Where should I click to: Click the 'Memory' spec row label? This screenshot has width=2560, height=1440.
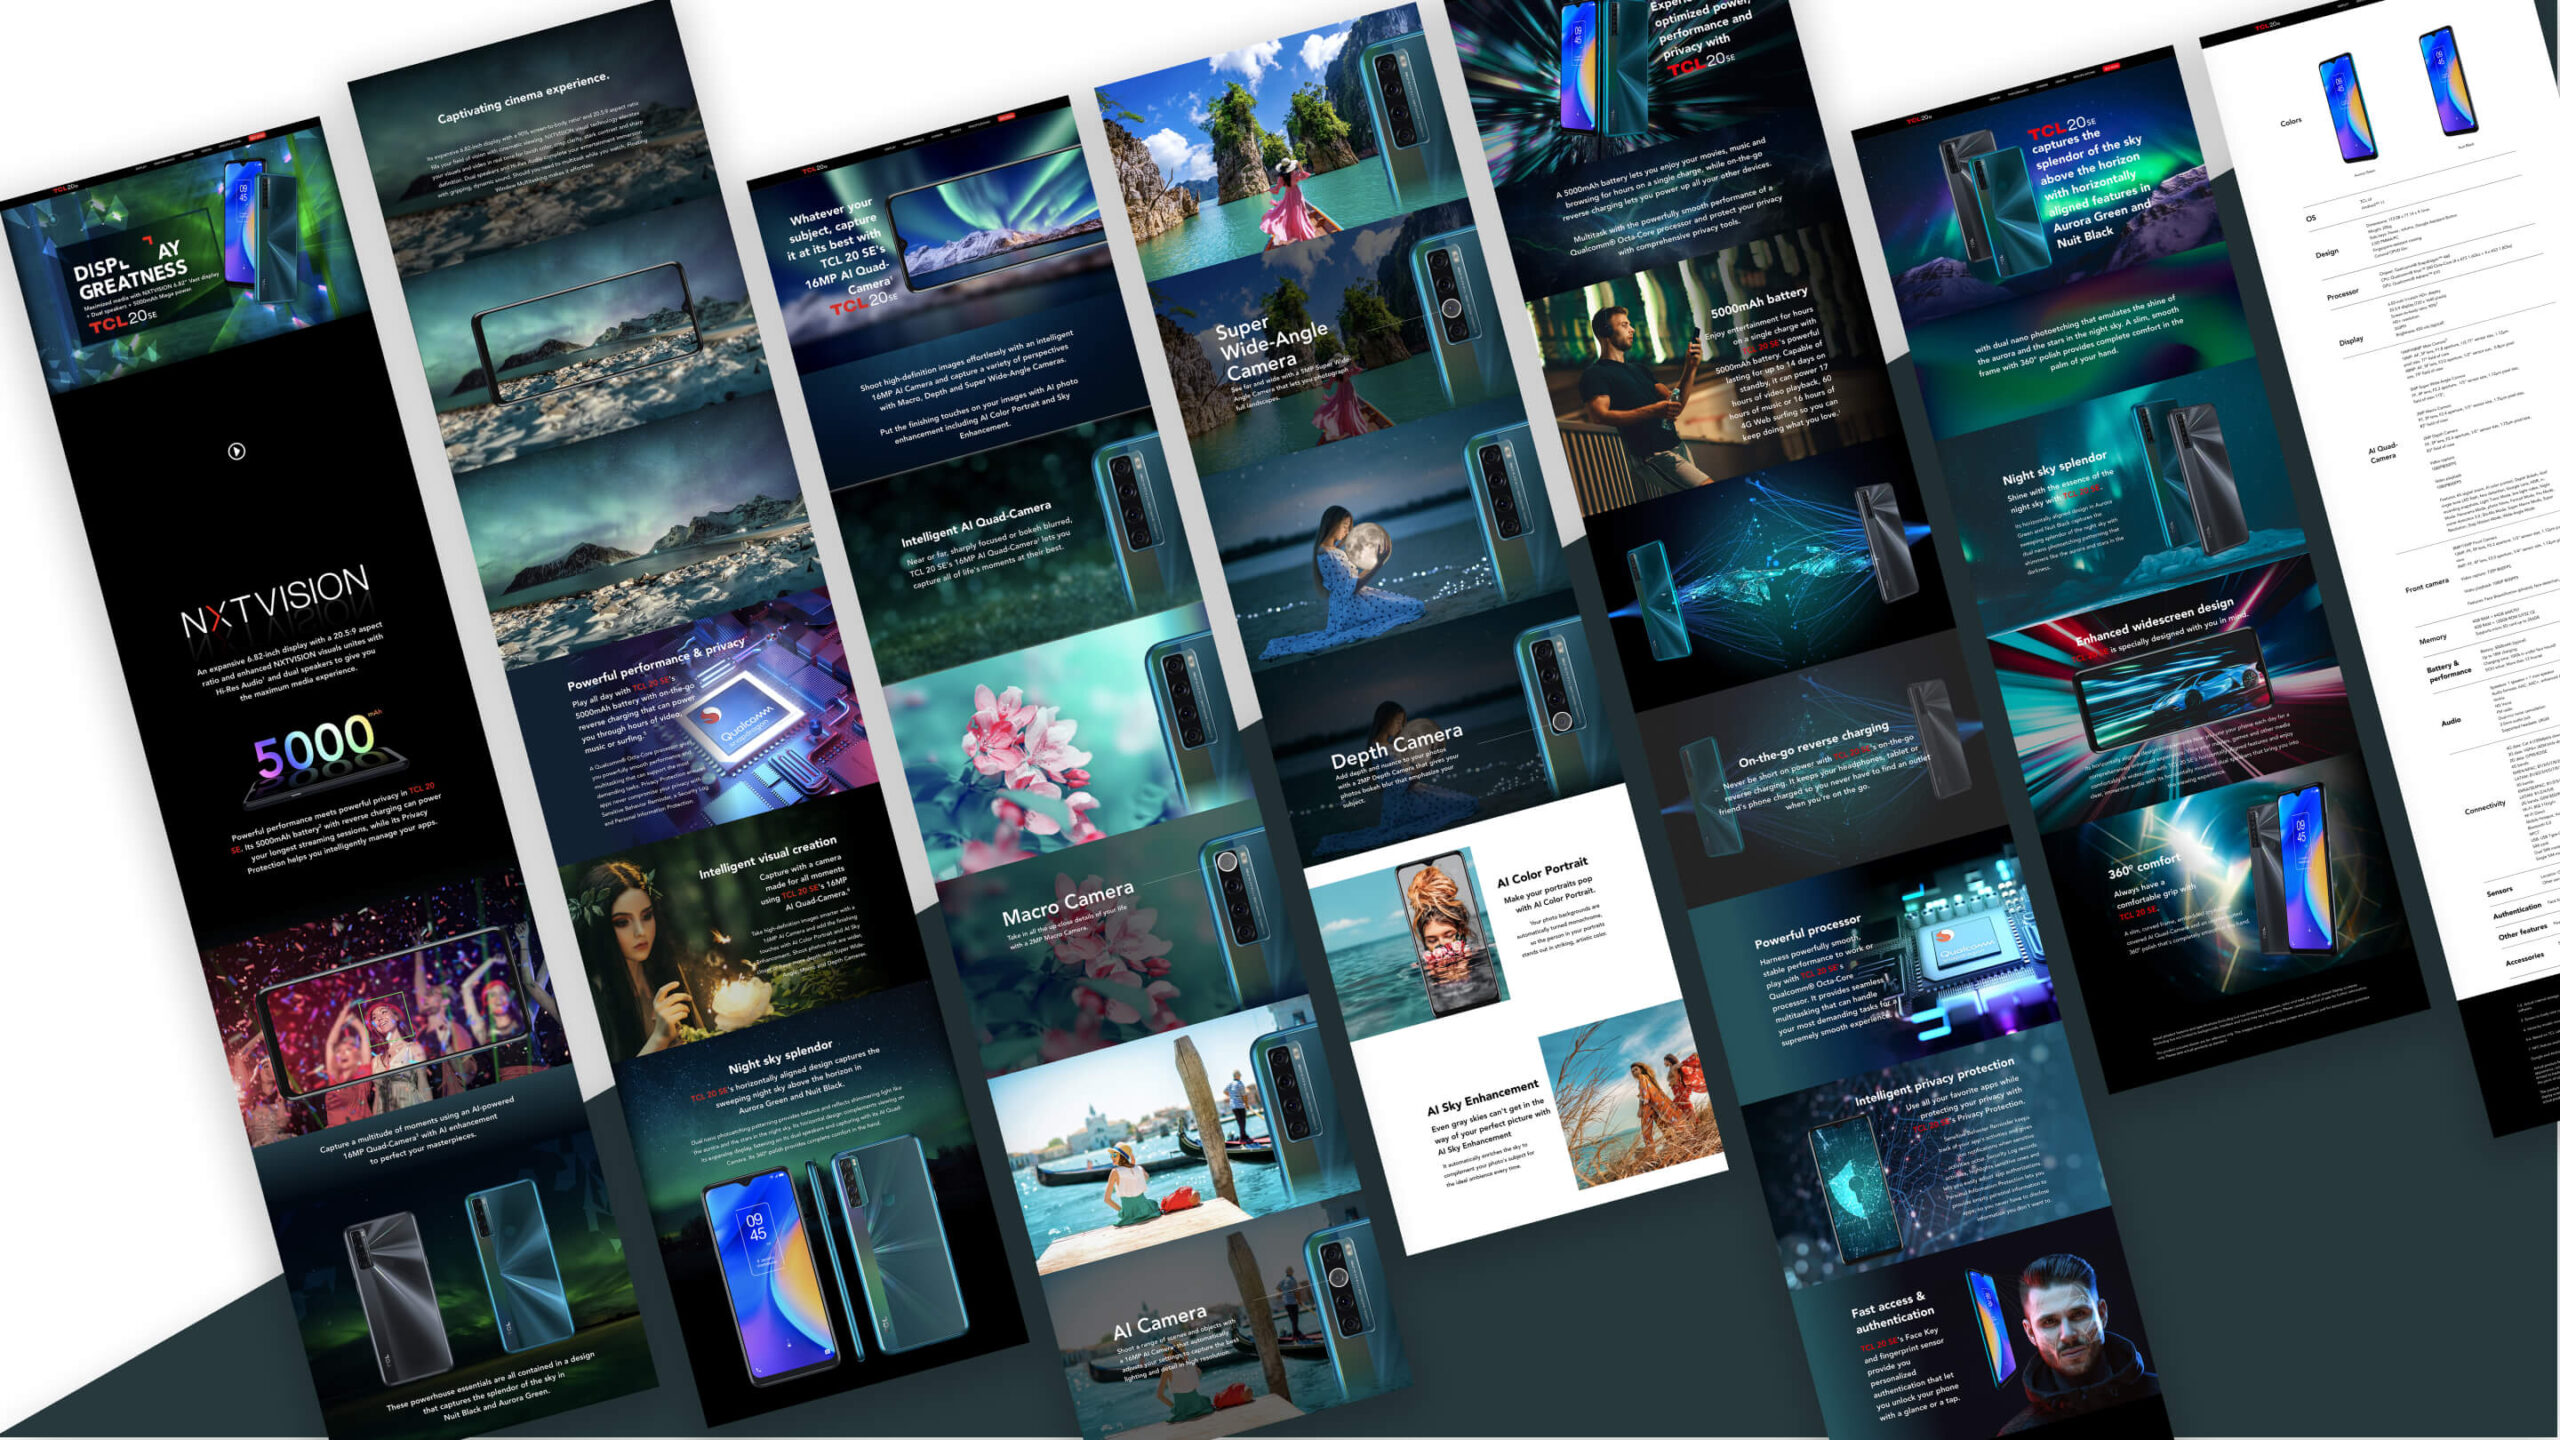(x=2433, y=638)
